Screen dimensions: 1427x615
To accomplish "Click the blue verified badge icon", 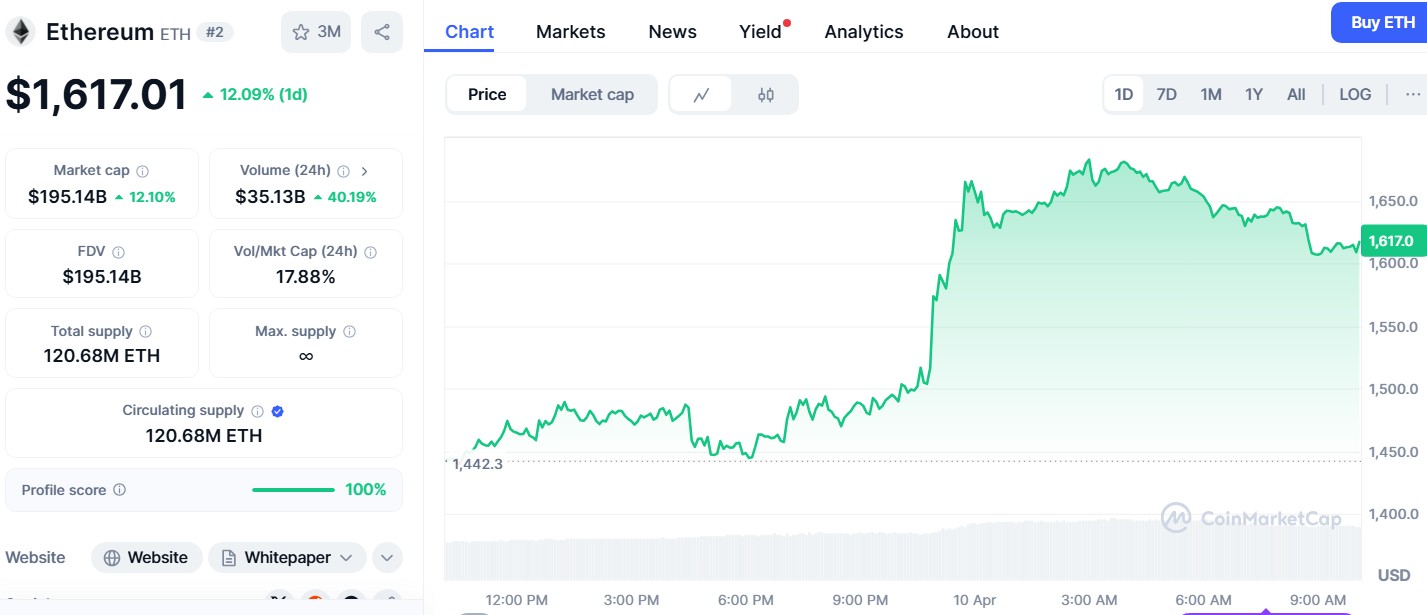I will [278, 411].
